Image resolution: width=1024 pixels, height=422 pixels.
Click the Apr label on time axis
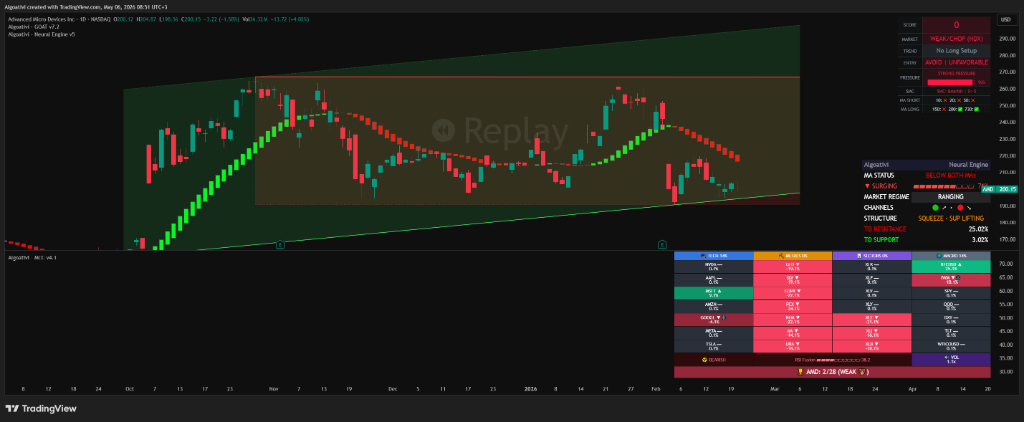[912, 389]
